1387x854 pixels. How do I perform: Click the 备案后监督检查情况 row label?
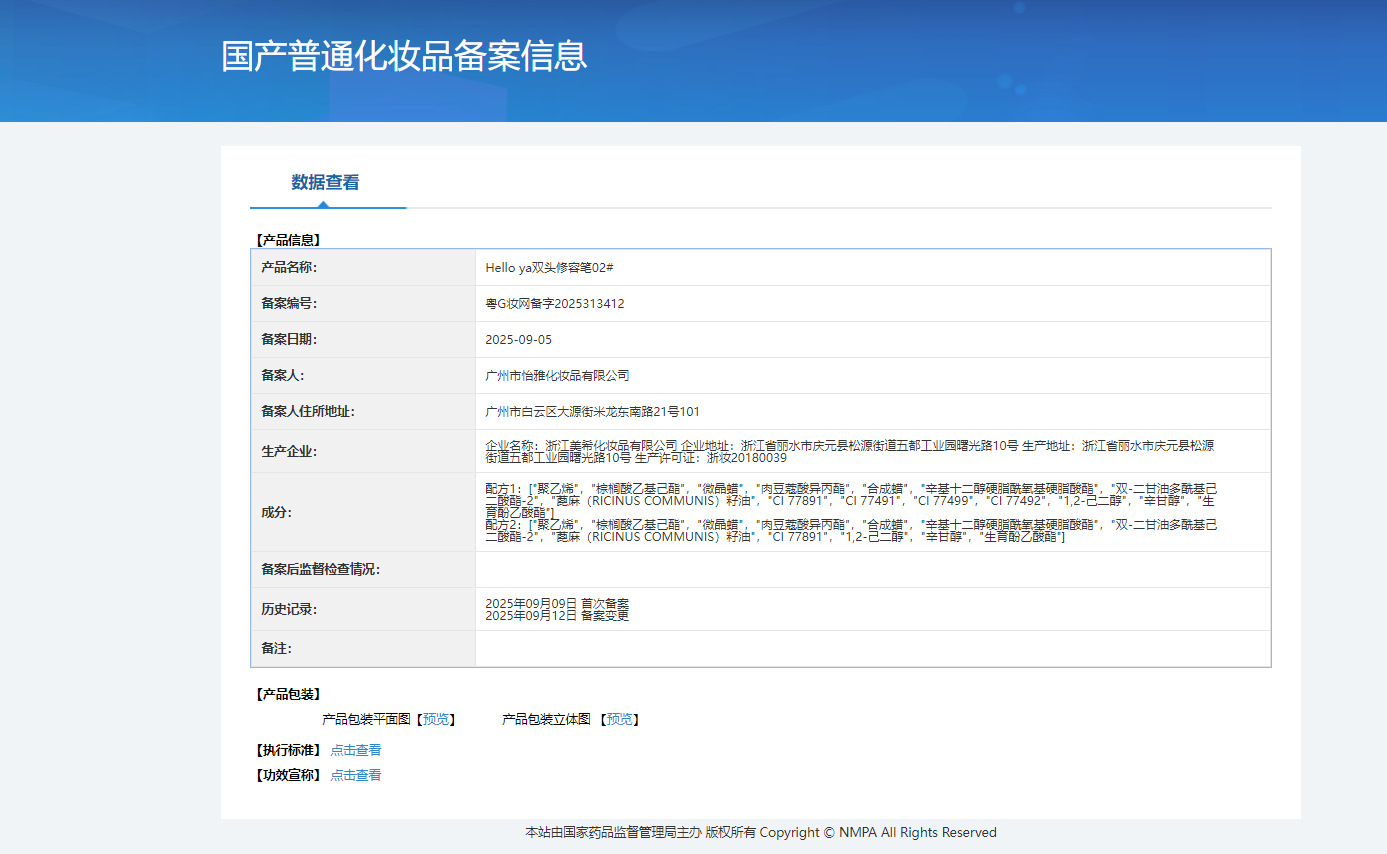coord(321,569)
